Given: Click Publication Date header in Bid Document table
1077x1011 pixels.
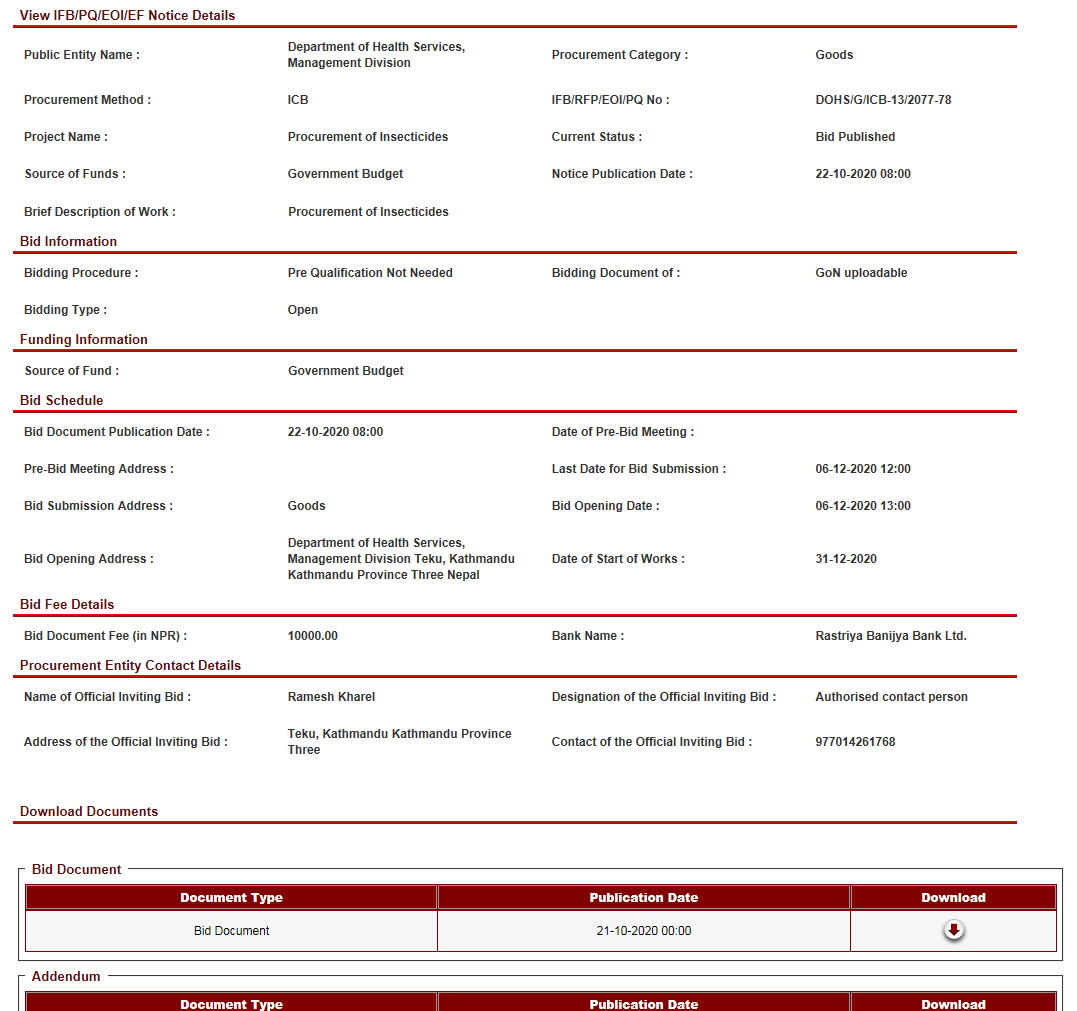Looking at the screenshot, I should (x=643, y=897).
